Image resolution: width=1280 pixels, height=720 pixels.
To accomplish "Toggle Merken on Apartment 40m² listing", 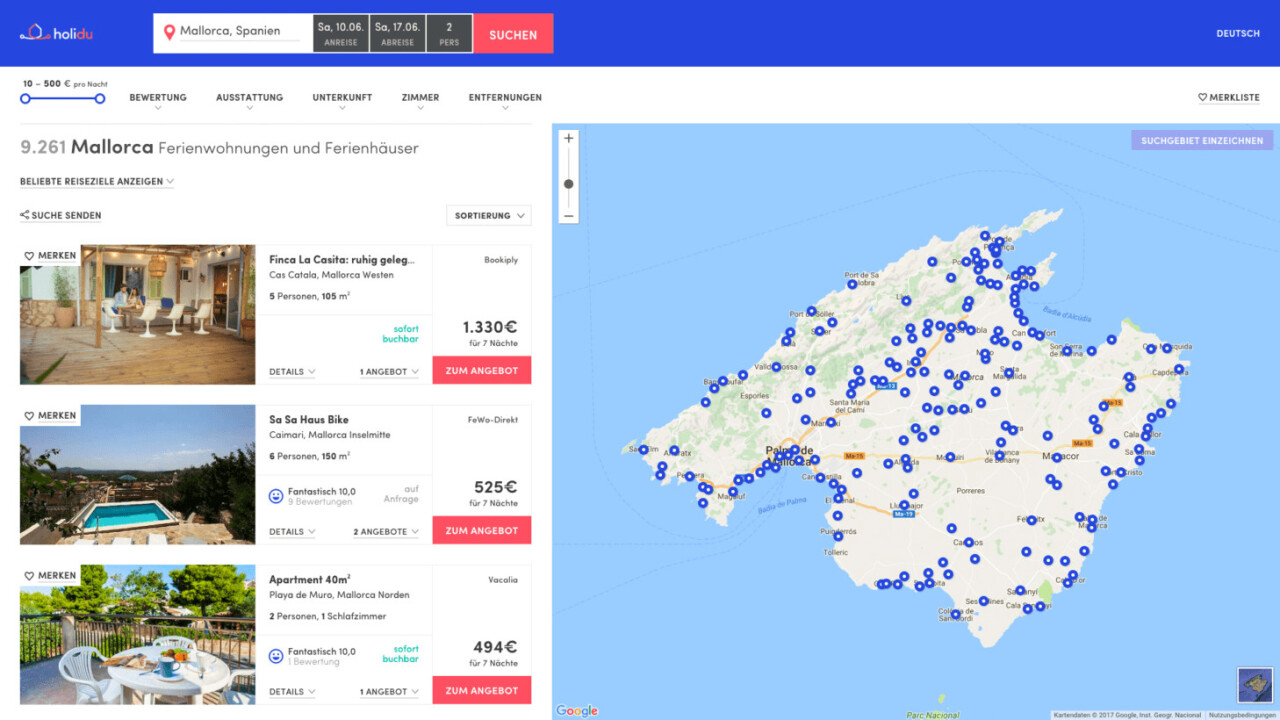I will [50, 576].
